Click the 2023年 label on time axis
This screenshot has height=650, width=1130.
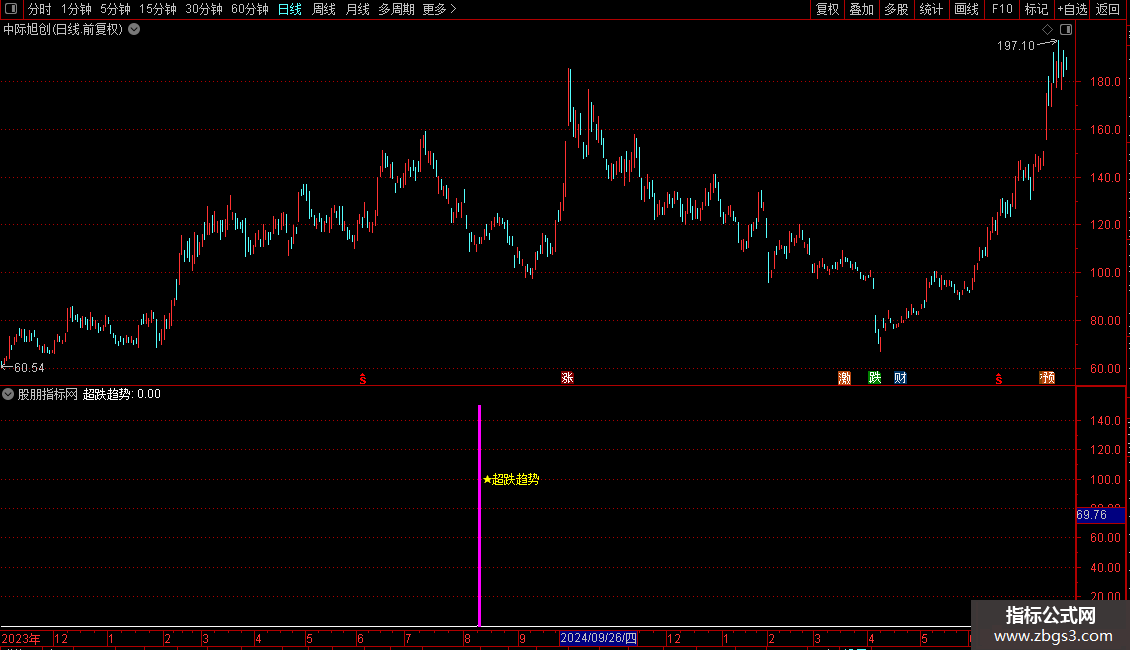click(21, 638)
